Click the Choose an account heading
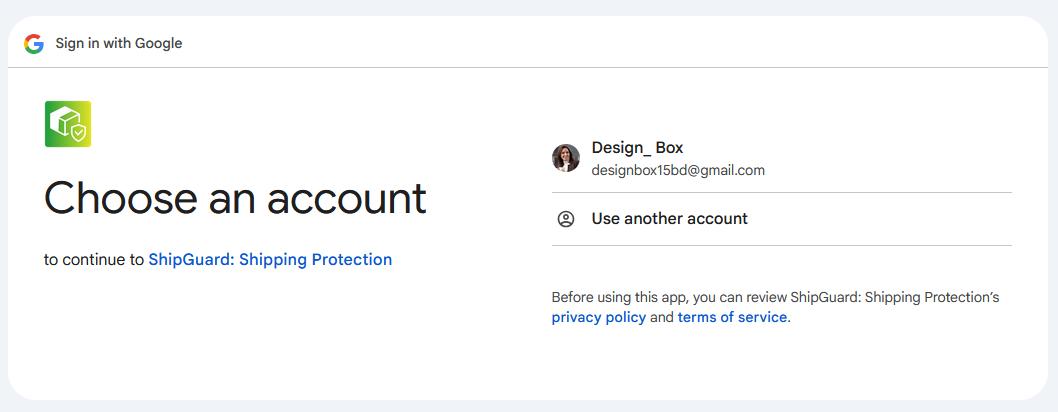This screenshot has width=1058, height=412. [x=235, y=198]
